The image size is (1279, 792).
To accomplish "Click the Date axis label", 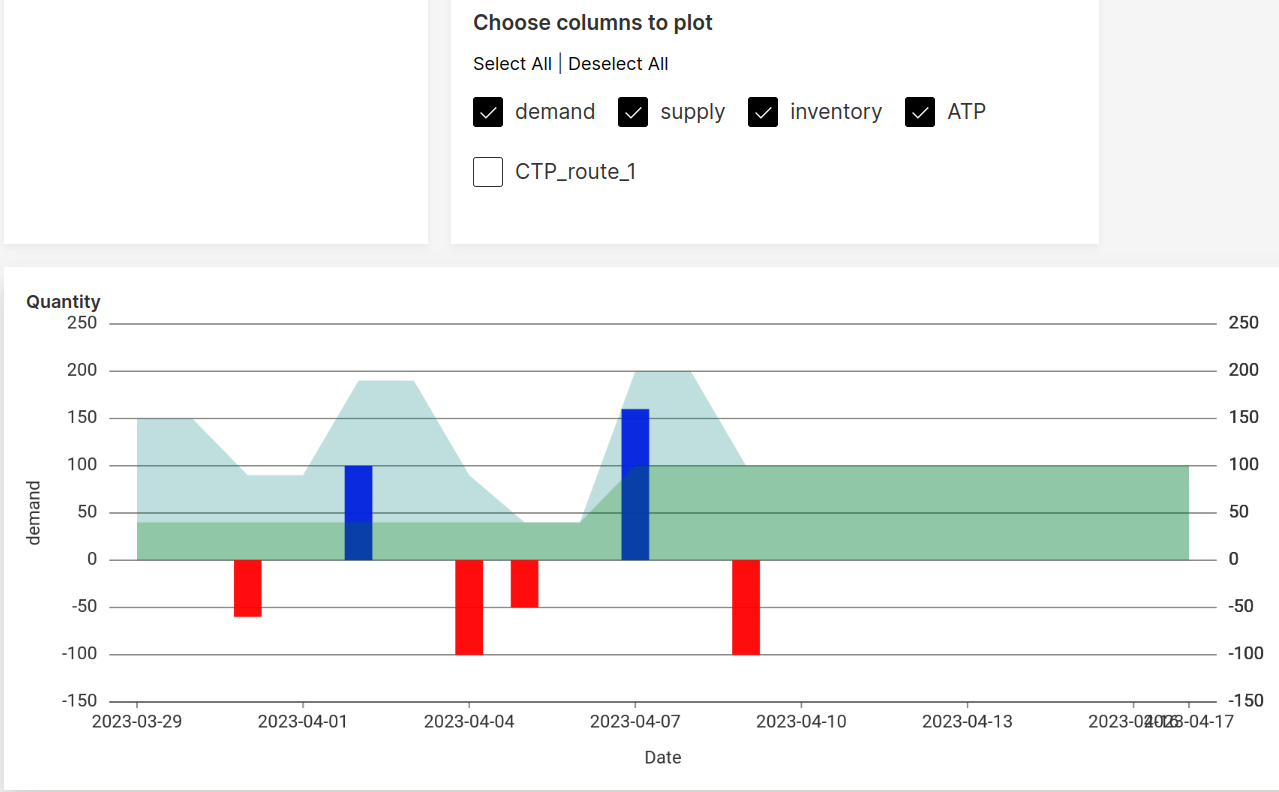I will (x=662, y=757).
